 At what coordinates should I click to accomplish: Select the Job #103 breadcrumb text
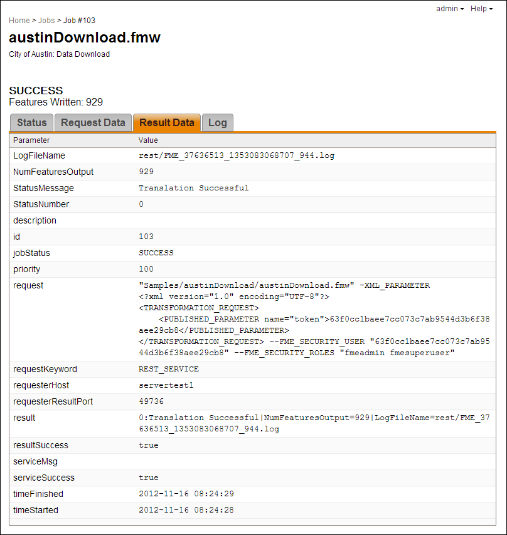click(79, 20)
